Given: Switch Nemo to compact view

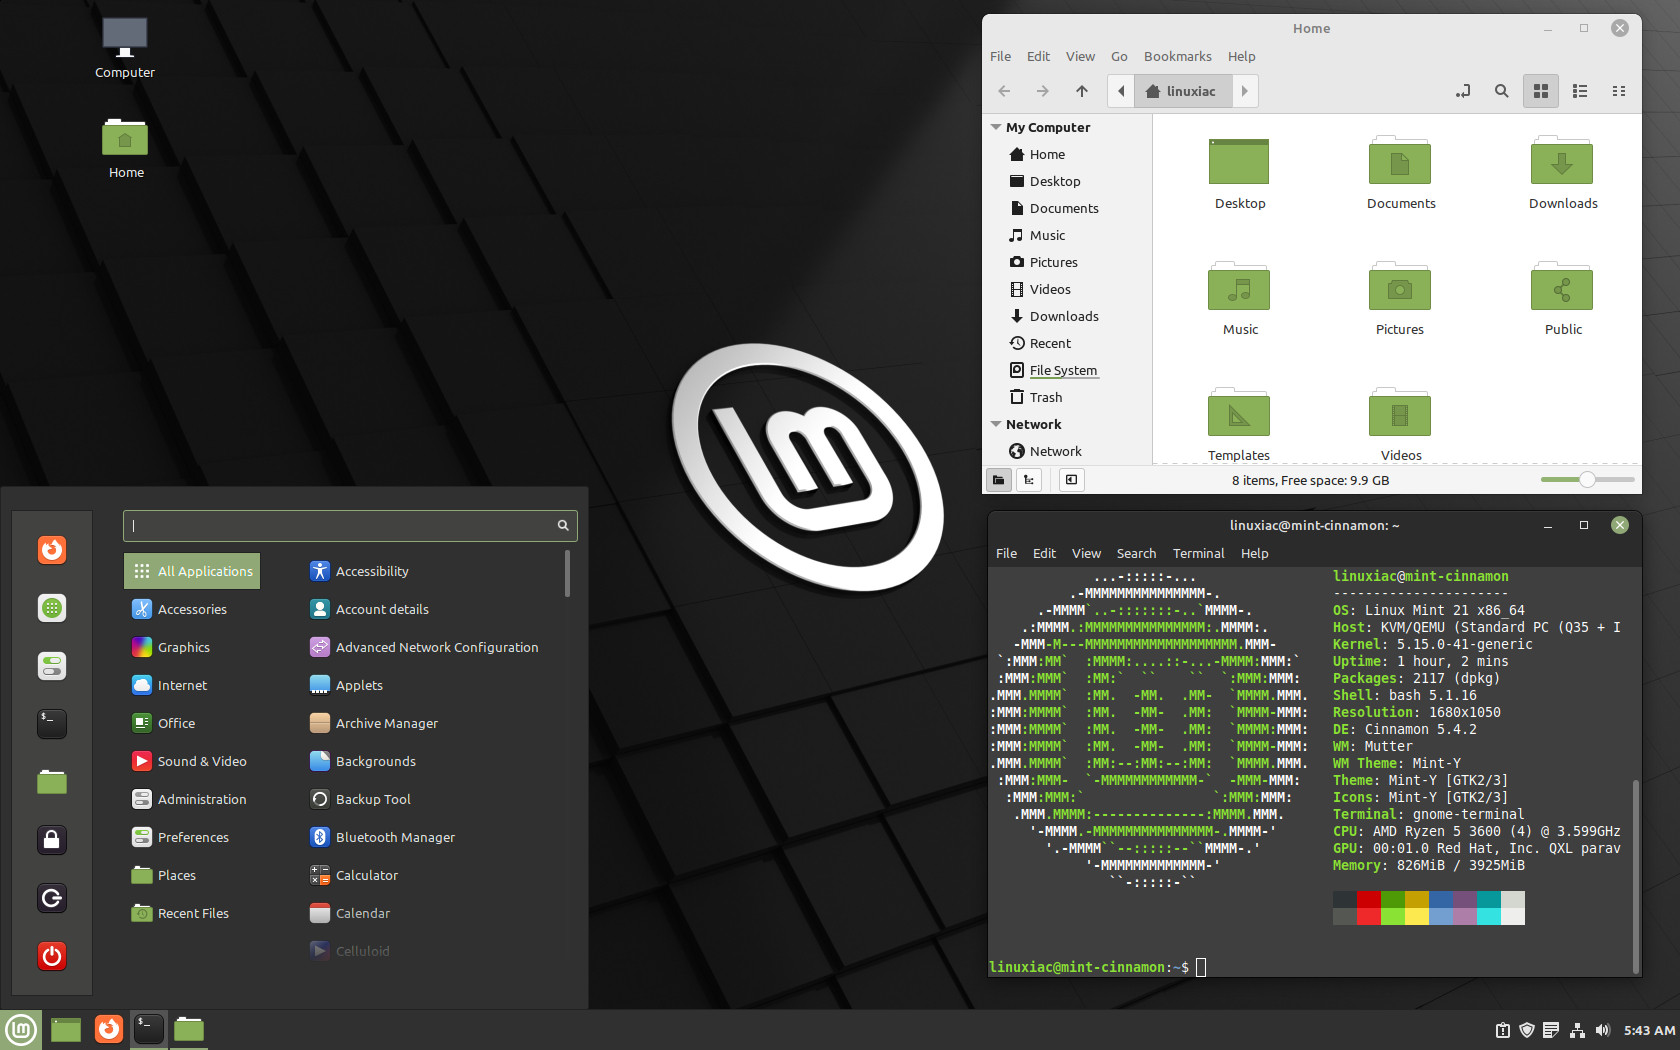Looking at the screenshot, I should point(1619,90).
